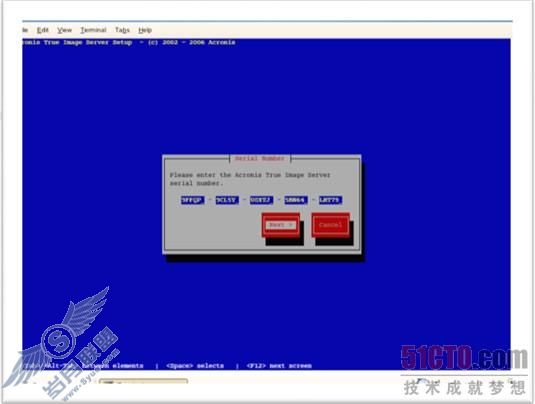Click the '<Space> selects' hint text

[195, 366]
